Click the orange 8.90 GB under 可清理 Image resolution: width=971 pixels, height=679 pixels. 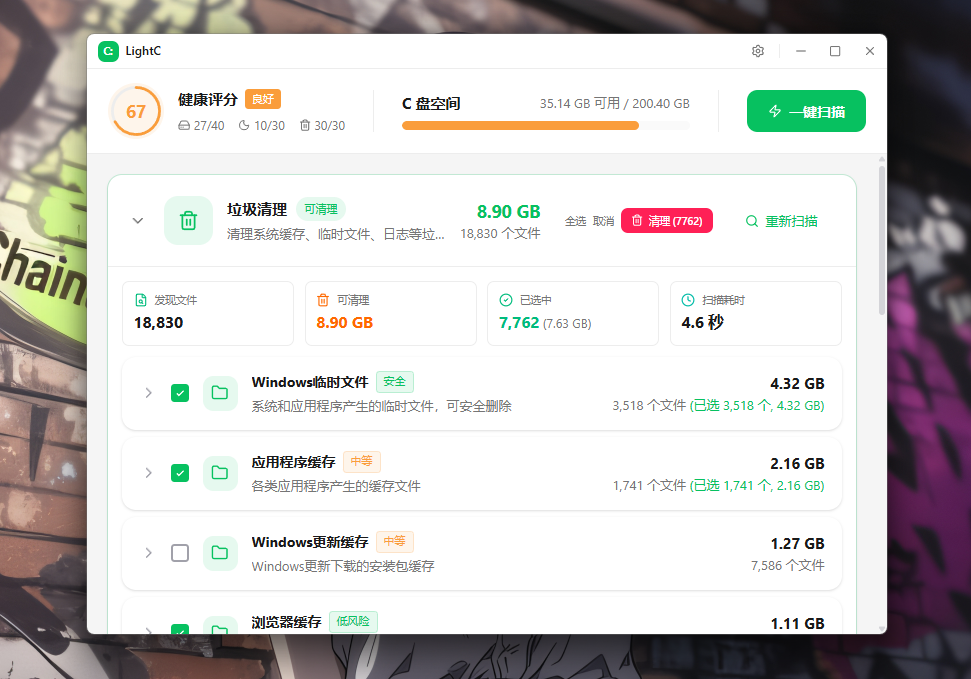(x=344, y=323)
